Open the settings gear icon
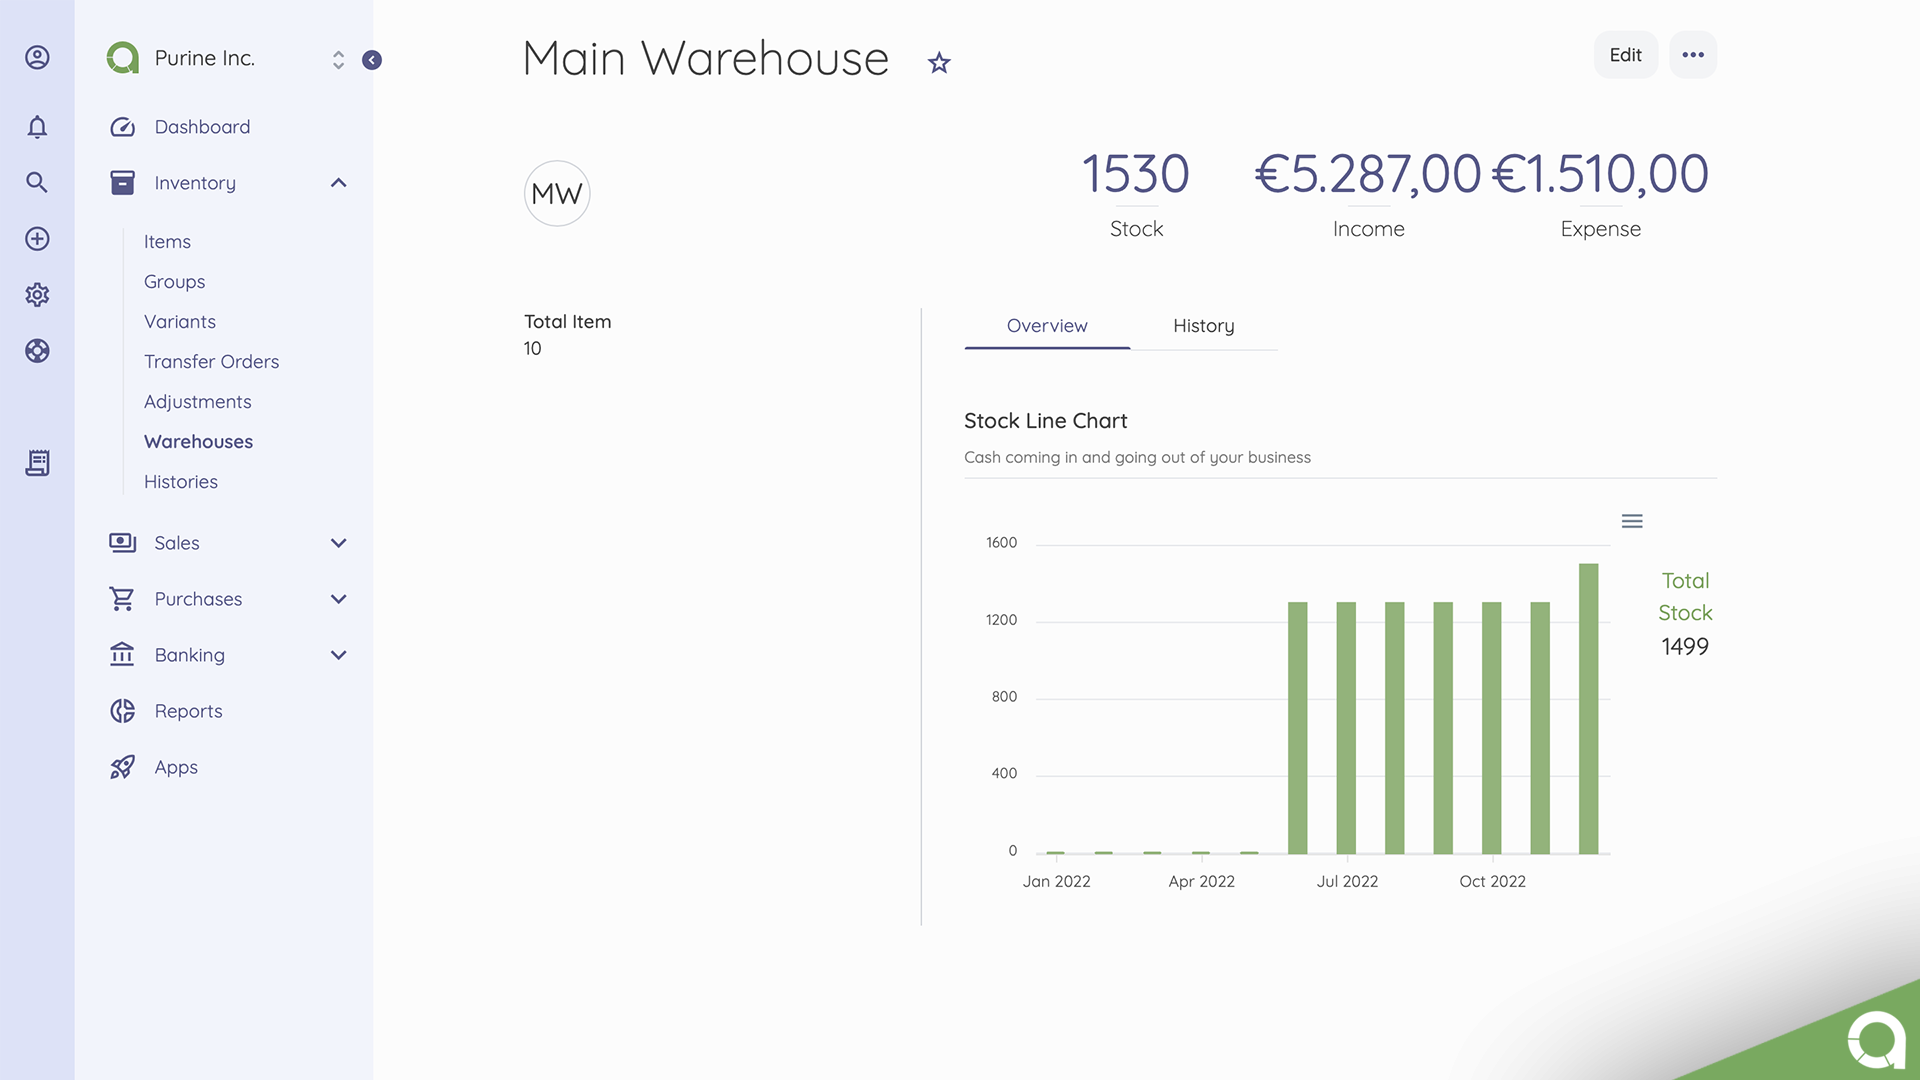This screenshot has width=1920, height=1080. (37, 295)
